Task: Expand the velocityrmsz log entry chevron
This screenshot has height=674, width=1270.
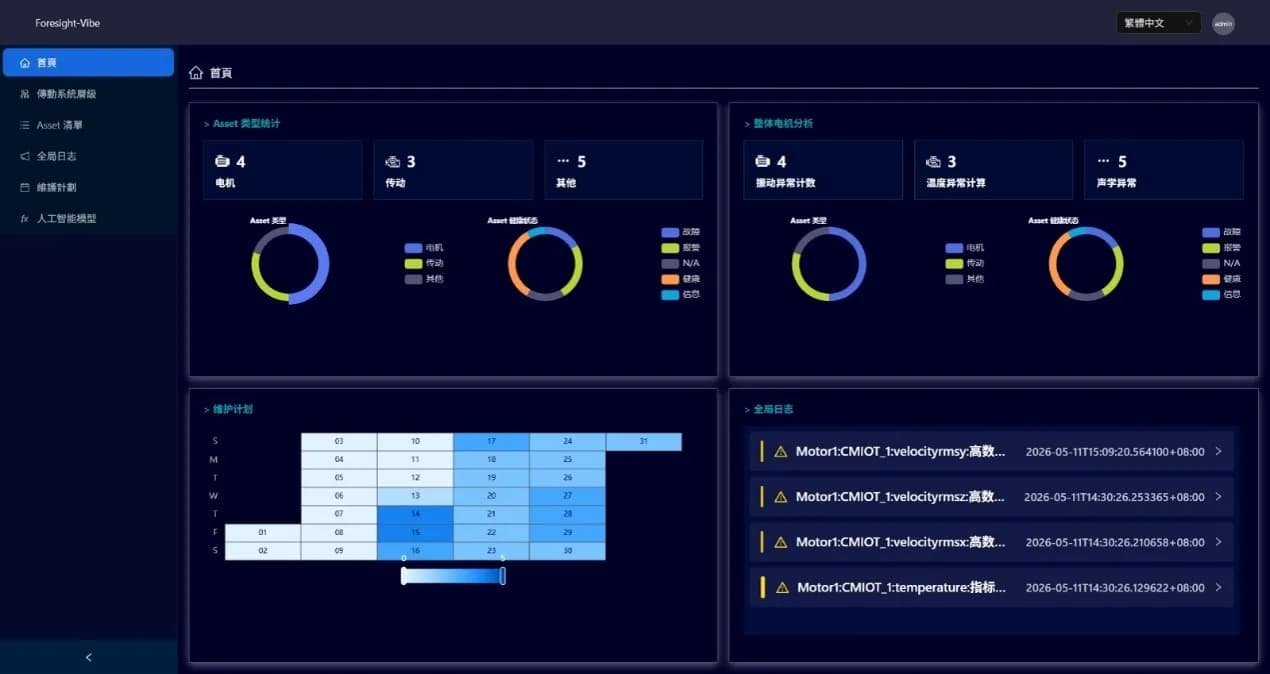Action: [x=1218, y=497]
